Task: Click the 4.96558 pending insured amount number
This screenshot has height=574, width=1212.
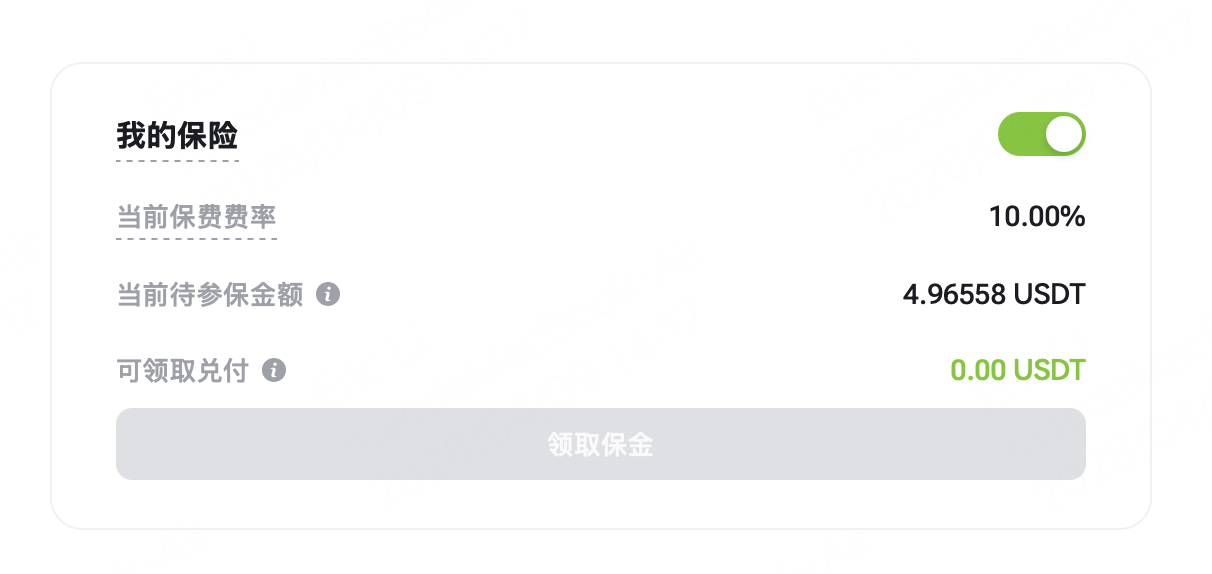Action: click(954, 295)
